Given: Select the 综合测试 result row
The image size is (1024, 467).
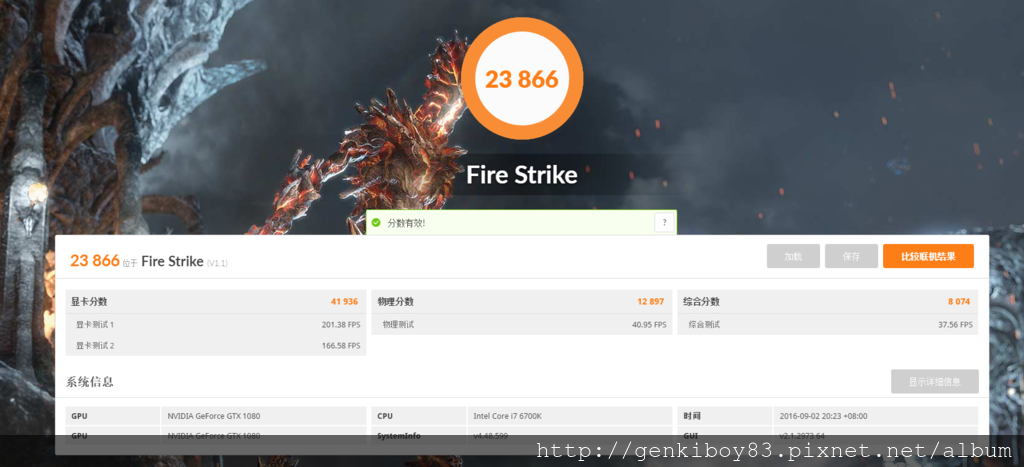Looking at the screenshot, I should [827, 325].
